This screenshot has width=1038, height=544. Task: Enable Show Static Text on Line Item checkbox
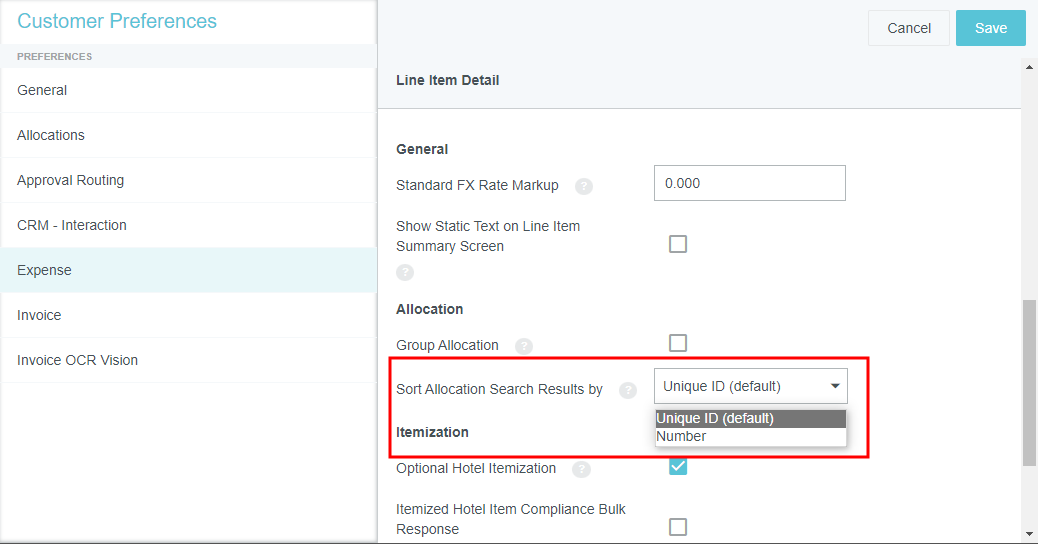(x=678, y=244)
